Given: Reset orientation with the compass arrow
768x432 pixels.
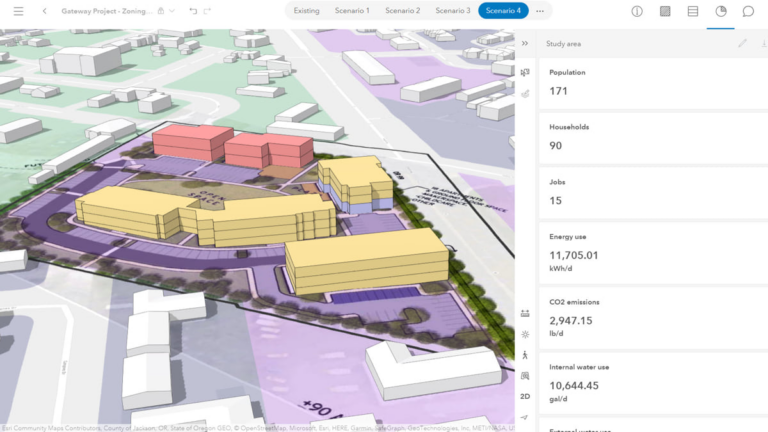Looking at the screenshot, I should (525, 417).
